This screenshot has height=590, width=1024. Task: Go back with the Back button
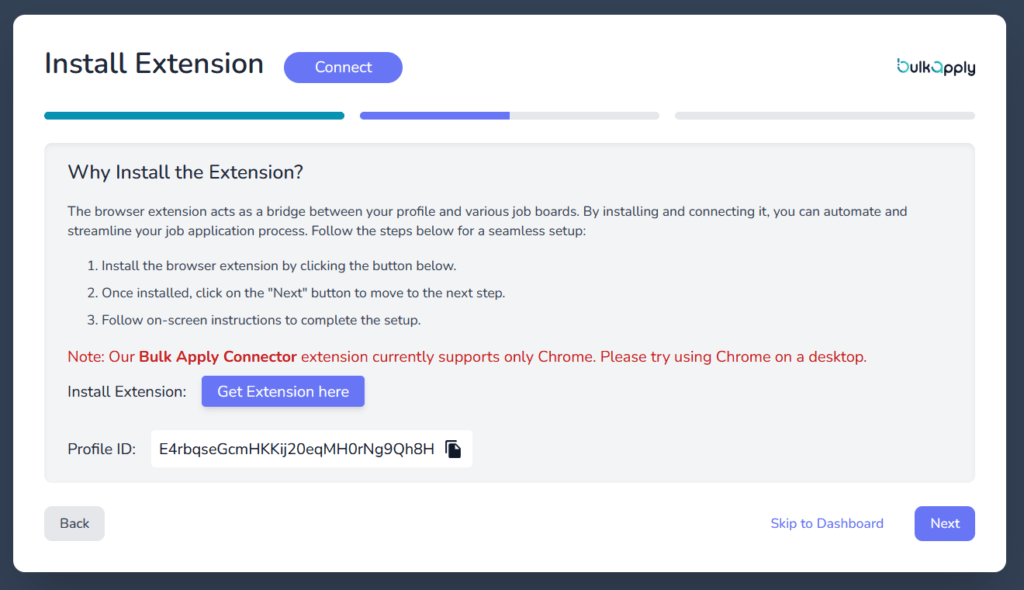[x=74, y=523]
